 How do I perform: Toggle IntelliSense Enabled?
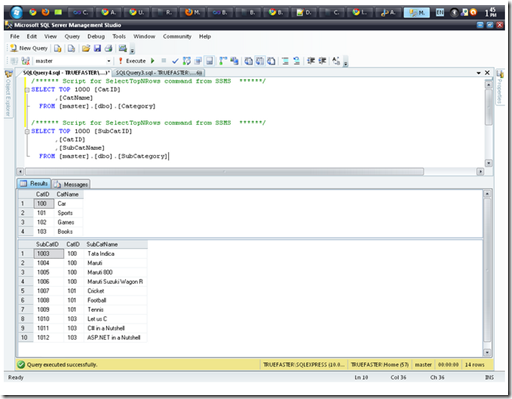[209, 61]
